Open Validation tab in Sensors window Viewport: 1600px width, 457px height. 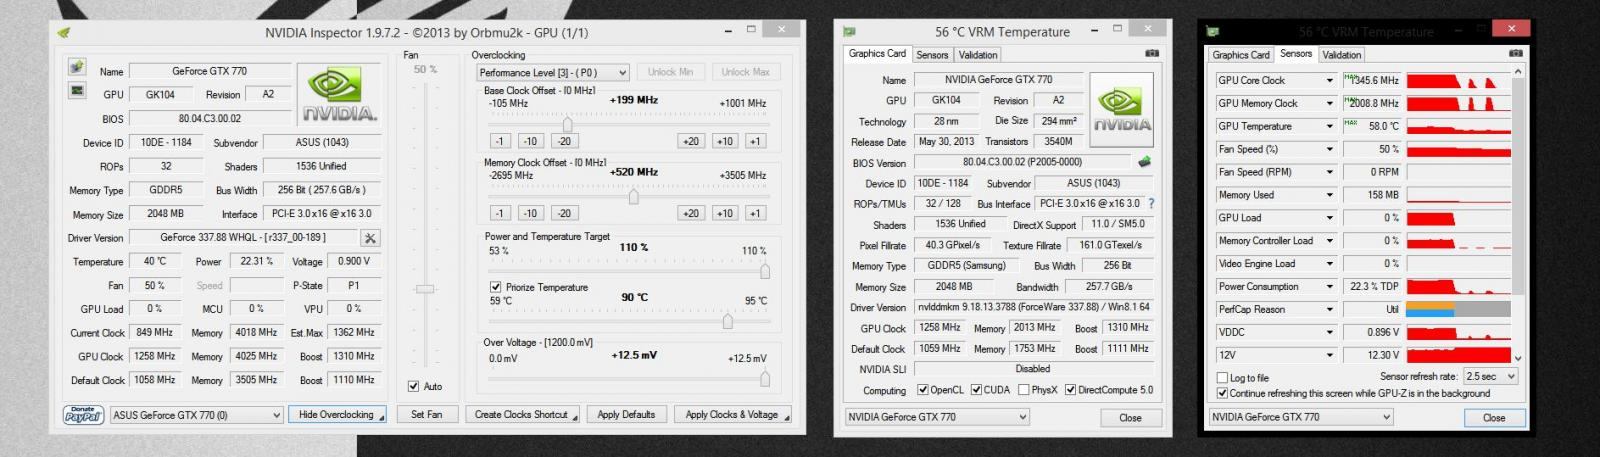click(1341, 55)
